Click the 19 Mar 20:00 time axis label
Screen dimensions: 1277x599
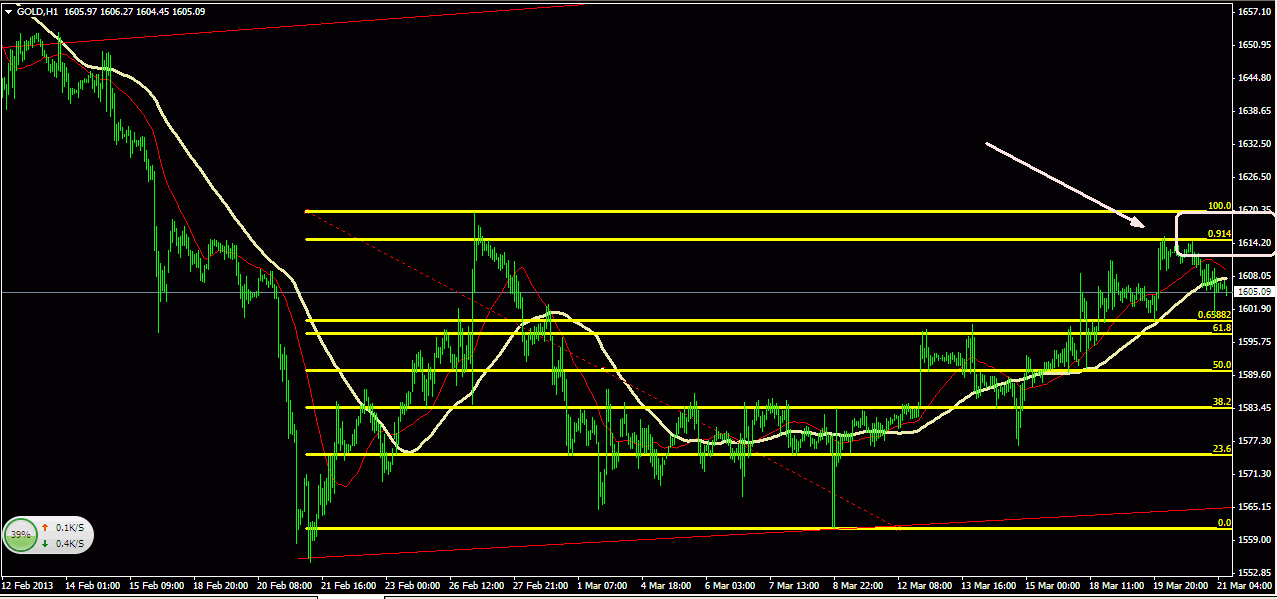click(1182, 585)
